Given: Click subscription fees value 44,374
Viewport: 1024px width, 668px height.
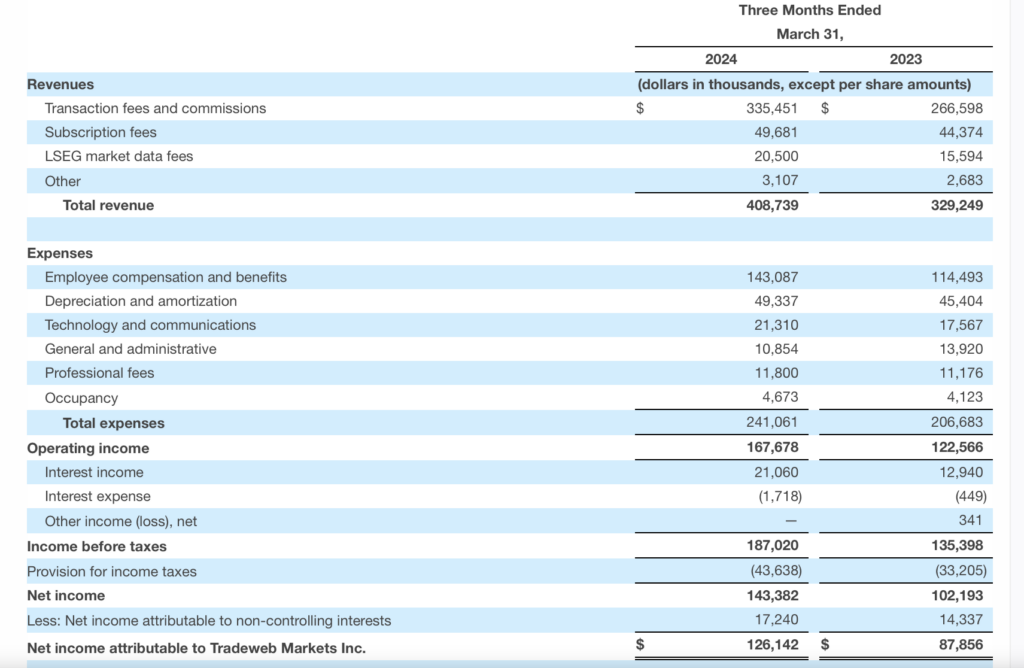Looking at the screenshot, I should pyautogui.click(x=961, y=133).
